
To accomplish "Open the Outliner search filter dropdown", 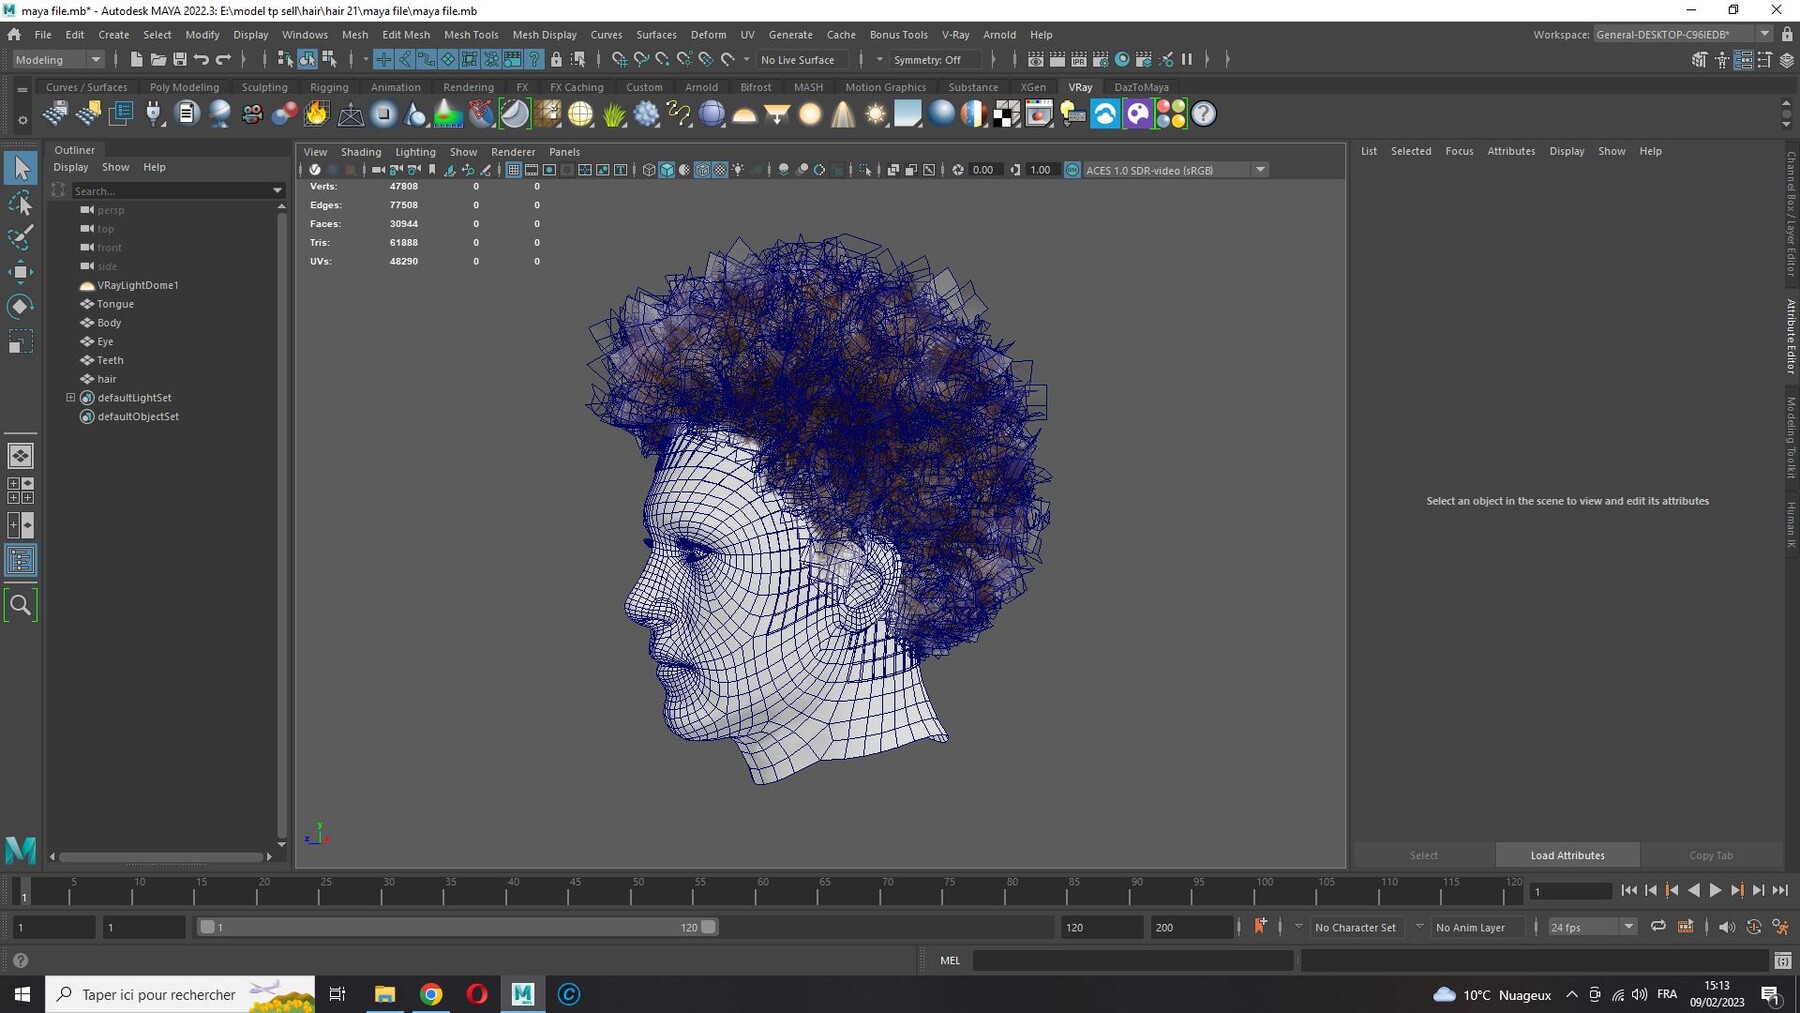I will tap(277, 190).
